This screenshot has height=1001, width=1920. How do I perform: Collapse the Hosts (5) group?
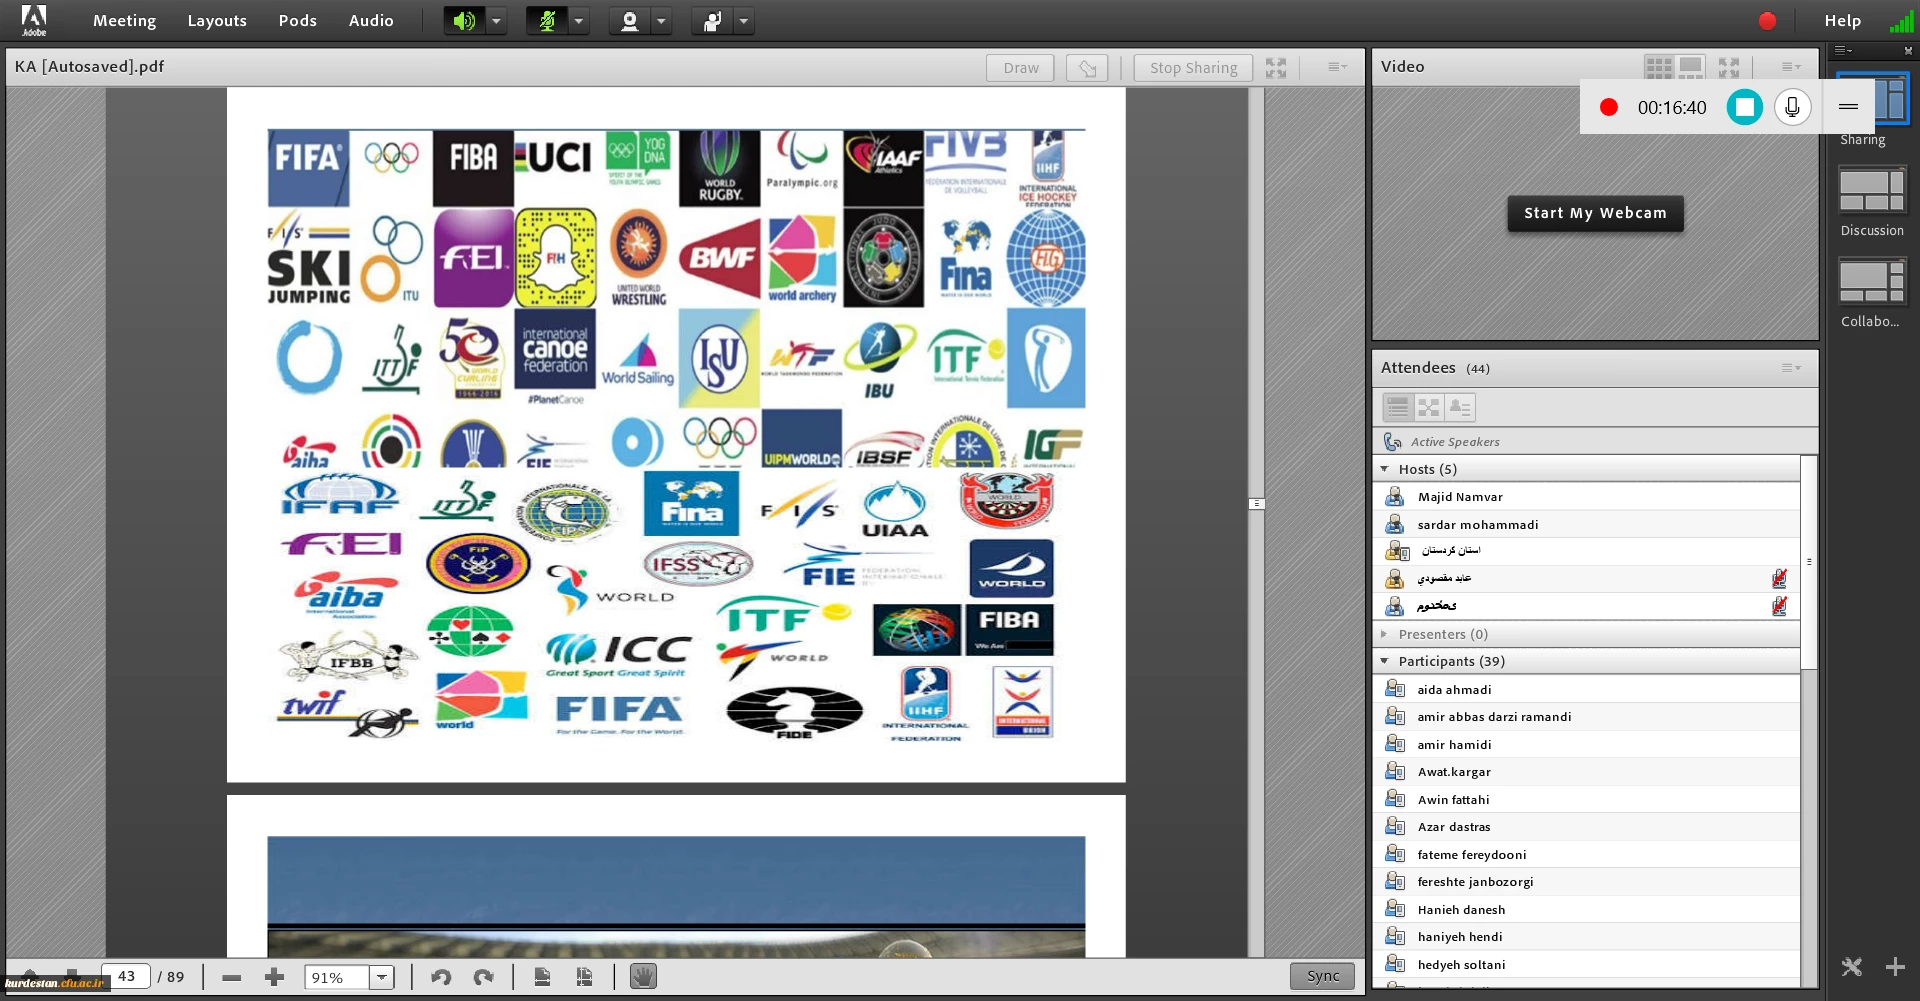(x=1385, y=469)
